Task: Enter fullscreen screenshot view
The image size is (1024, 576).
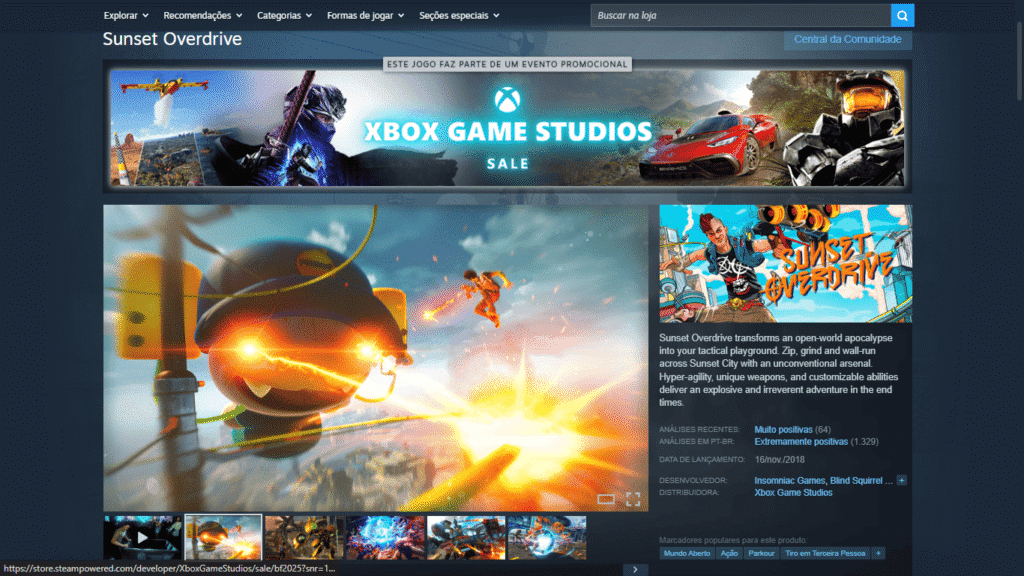Action: [633, 499]
